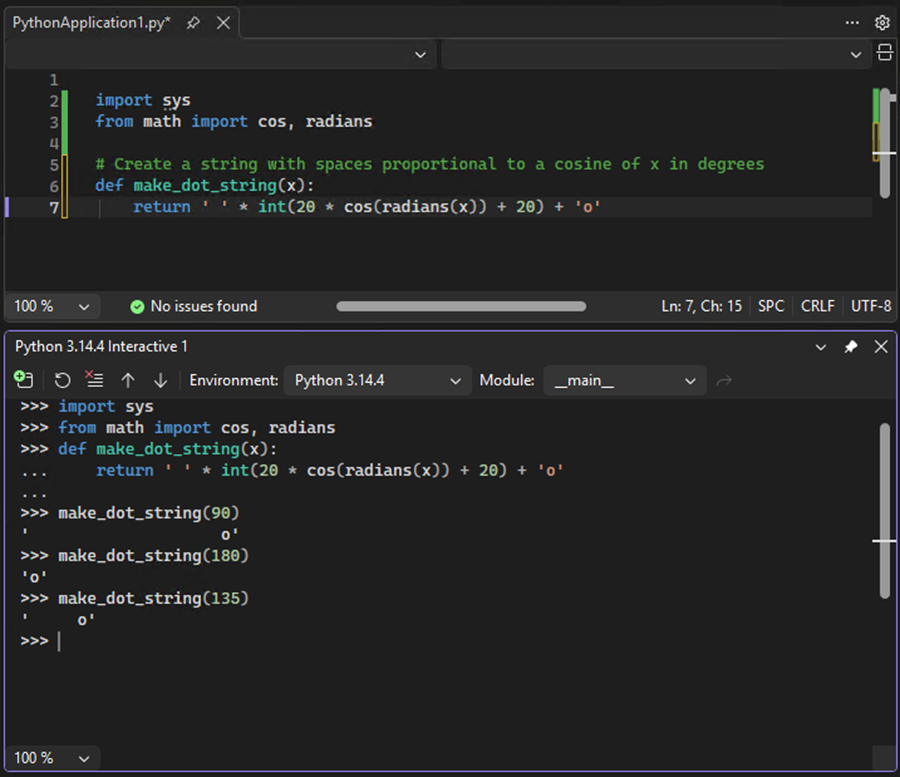The image size is (900, 777).
Task: Open the Module dropdown showing __main__
Action: 625,380
